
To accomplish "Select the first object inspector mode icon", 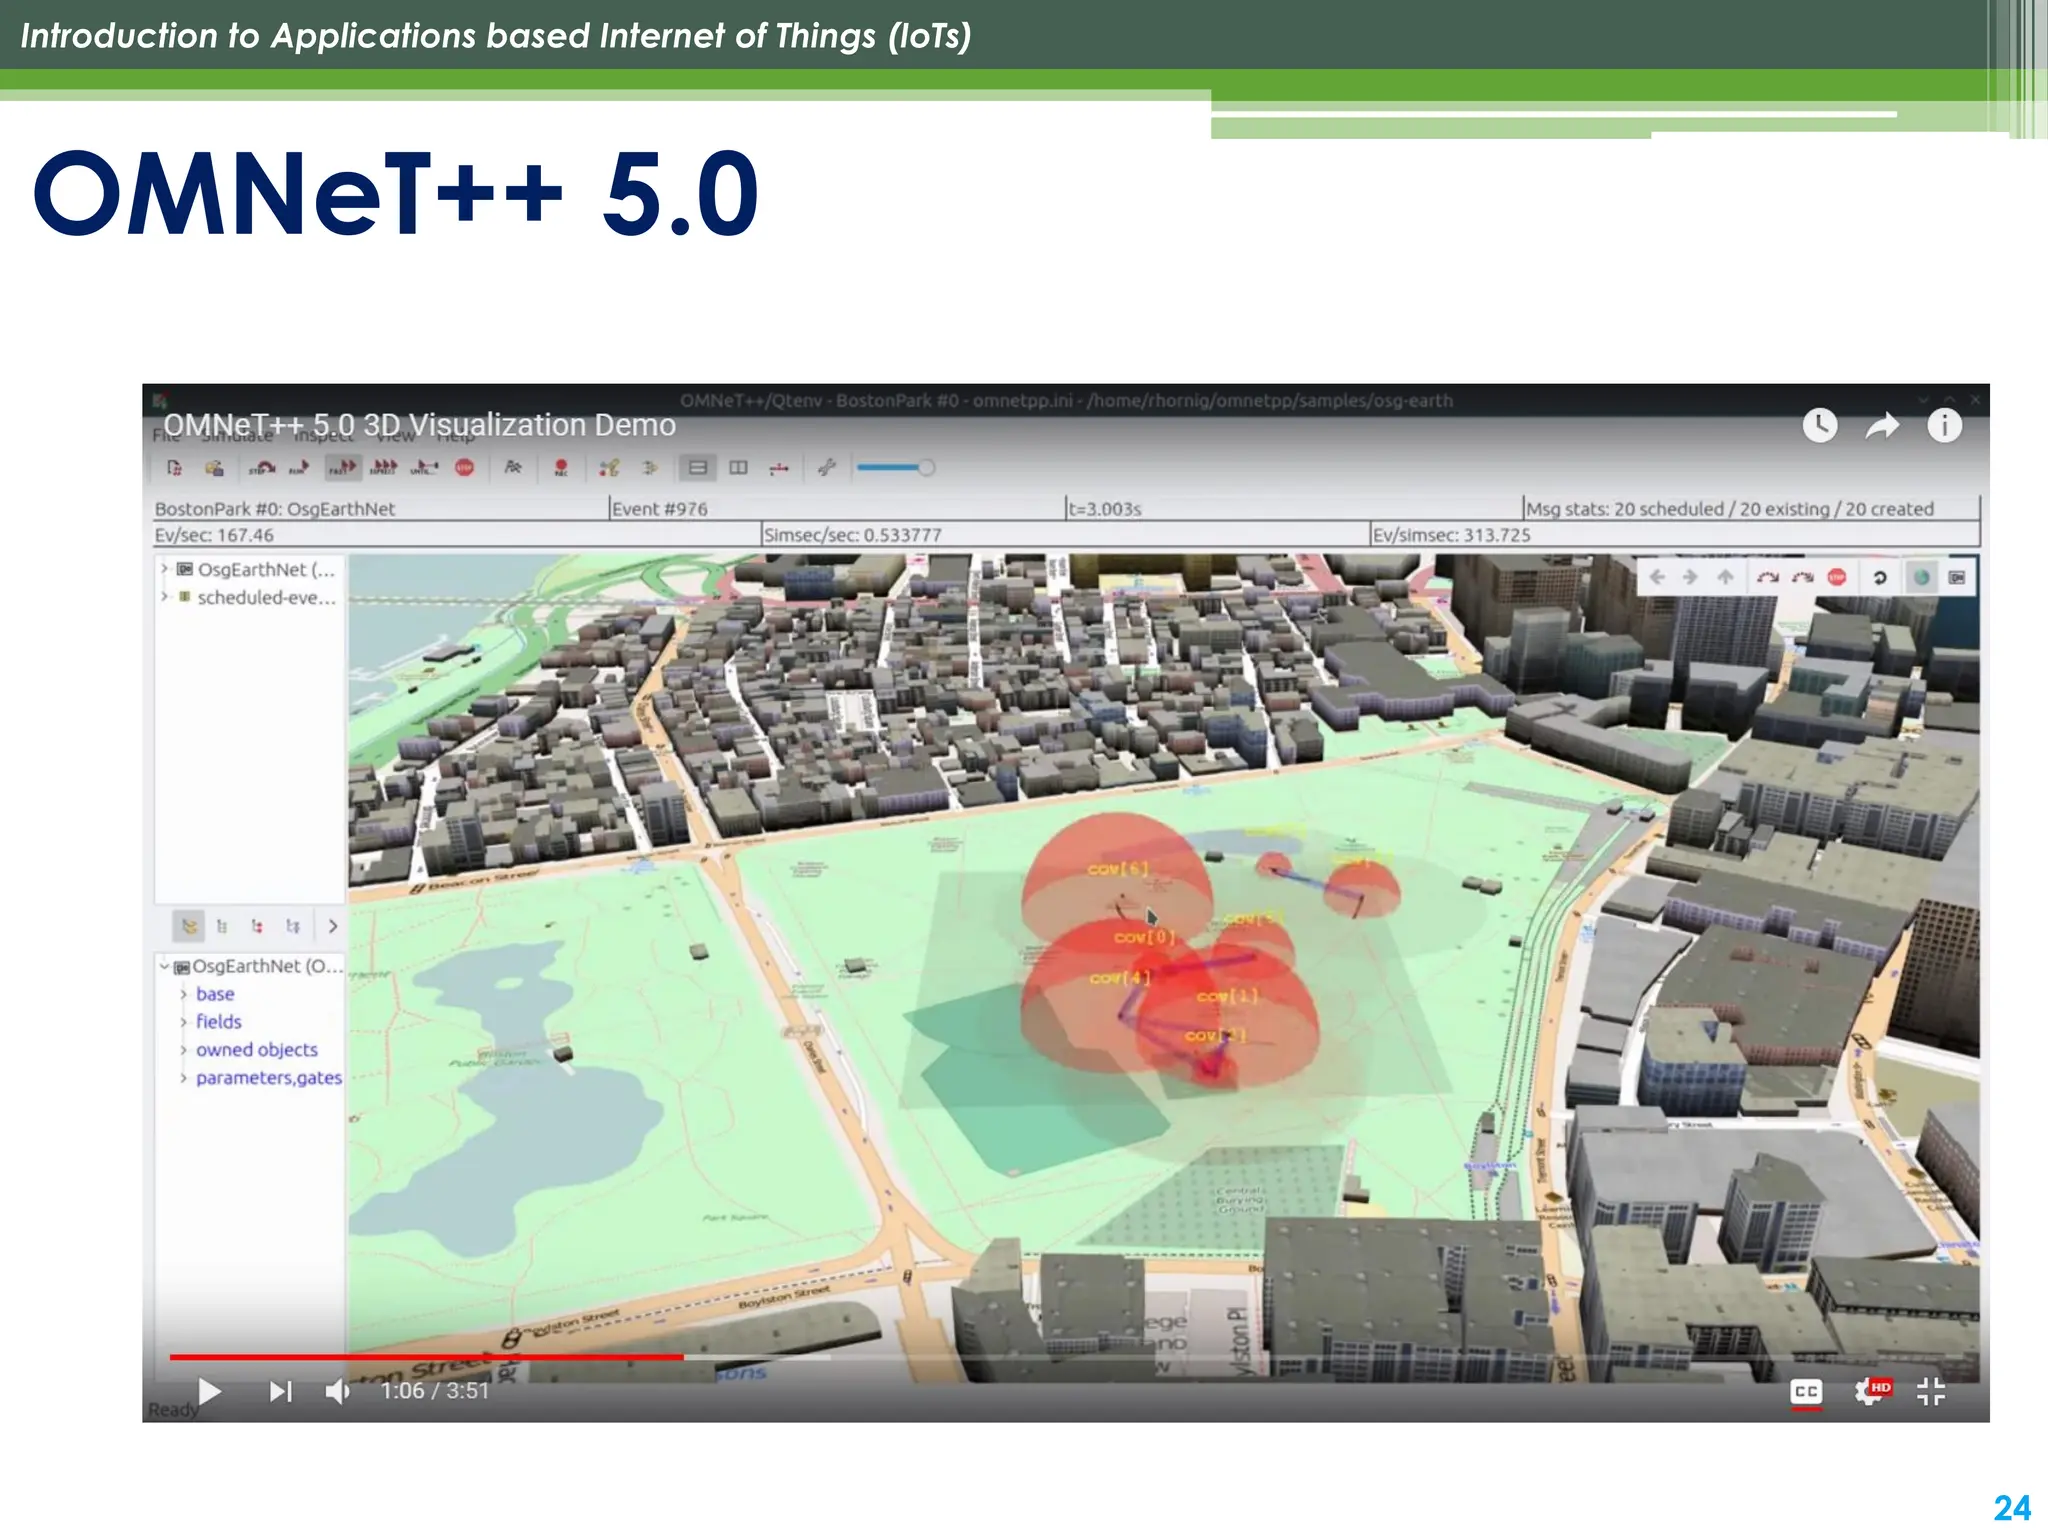I will (189, 926).
